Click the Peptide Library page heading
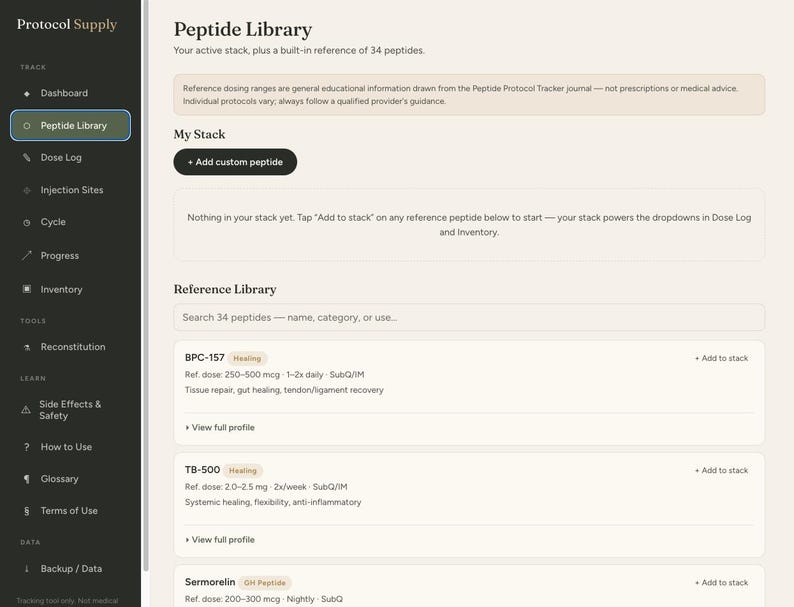The height and width of the screenshot is (607, 794). (243, 29)
